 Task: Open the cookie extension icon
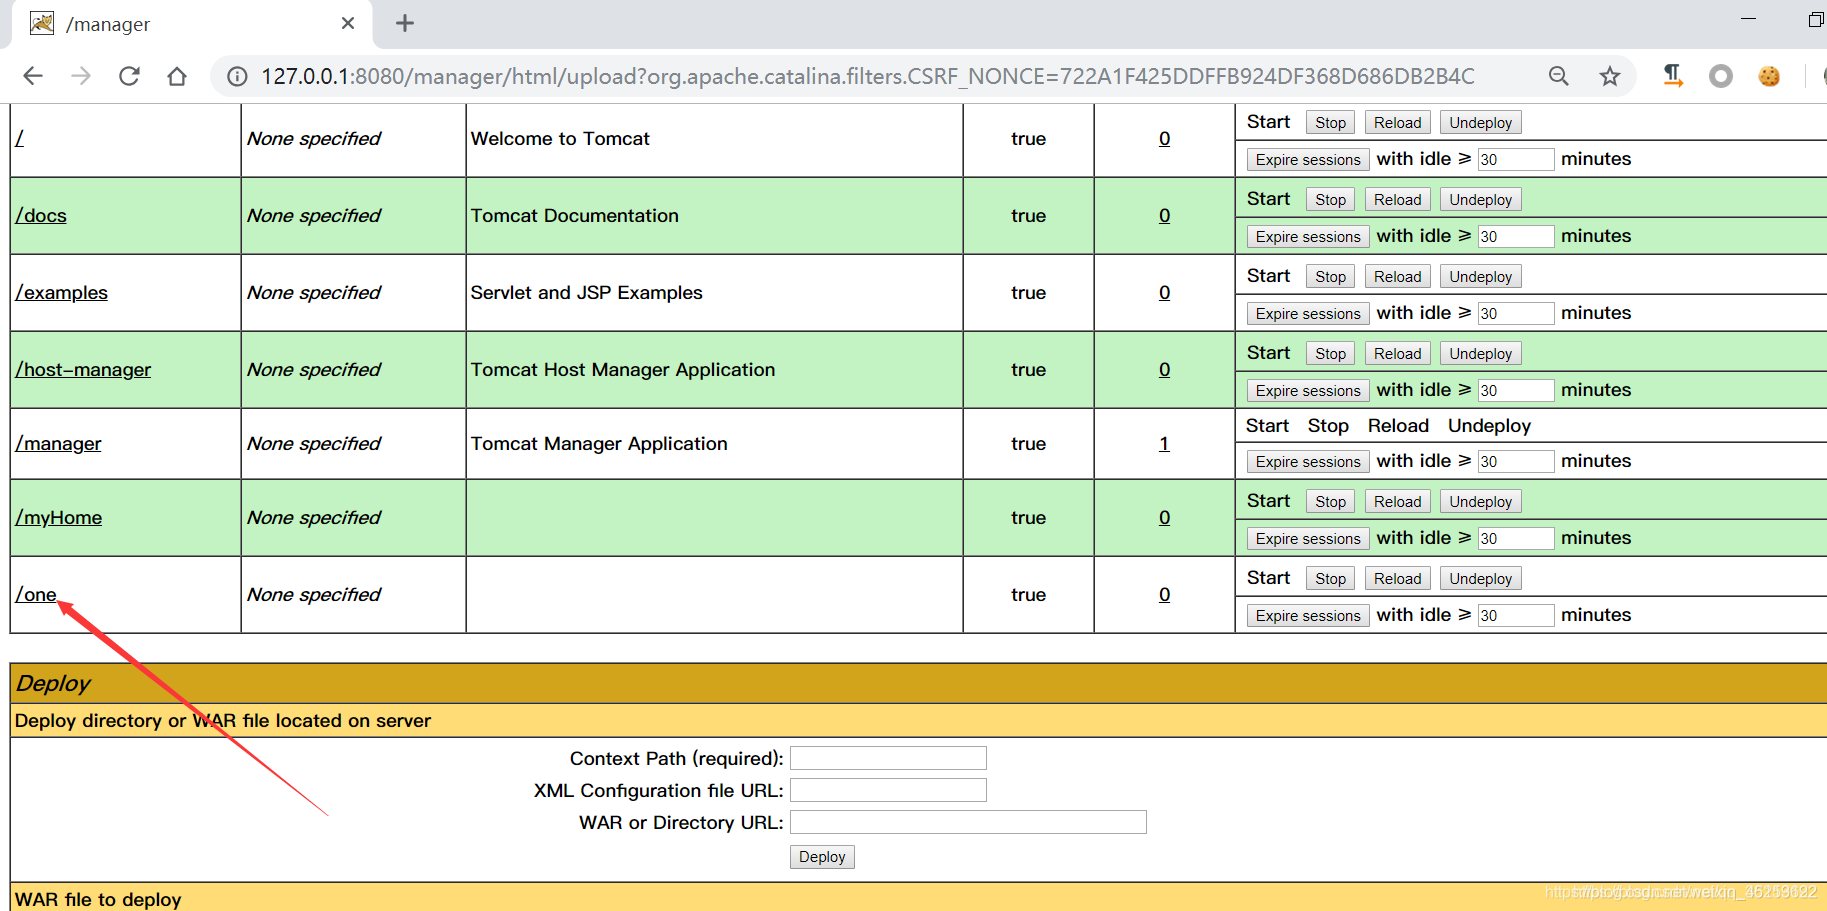(x=1769, y=76)
